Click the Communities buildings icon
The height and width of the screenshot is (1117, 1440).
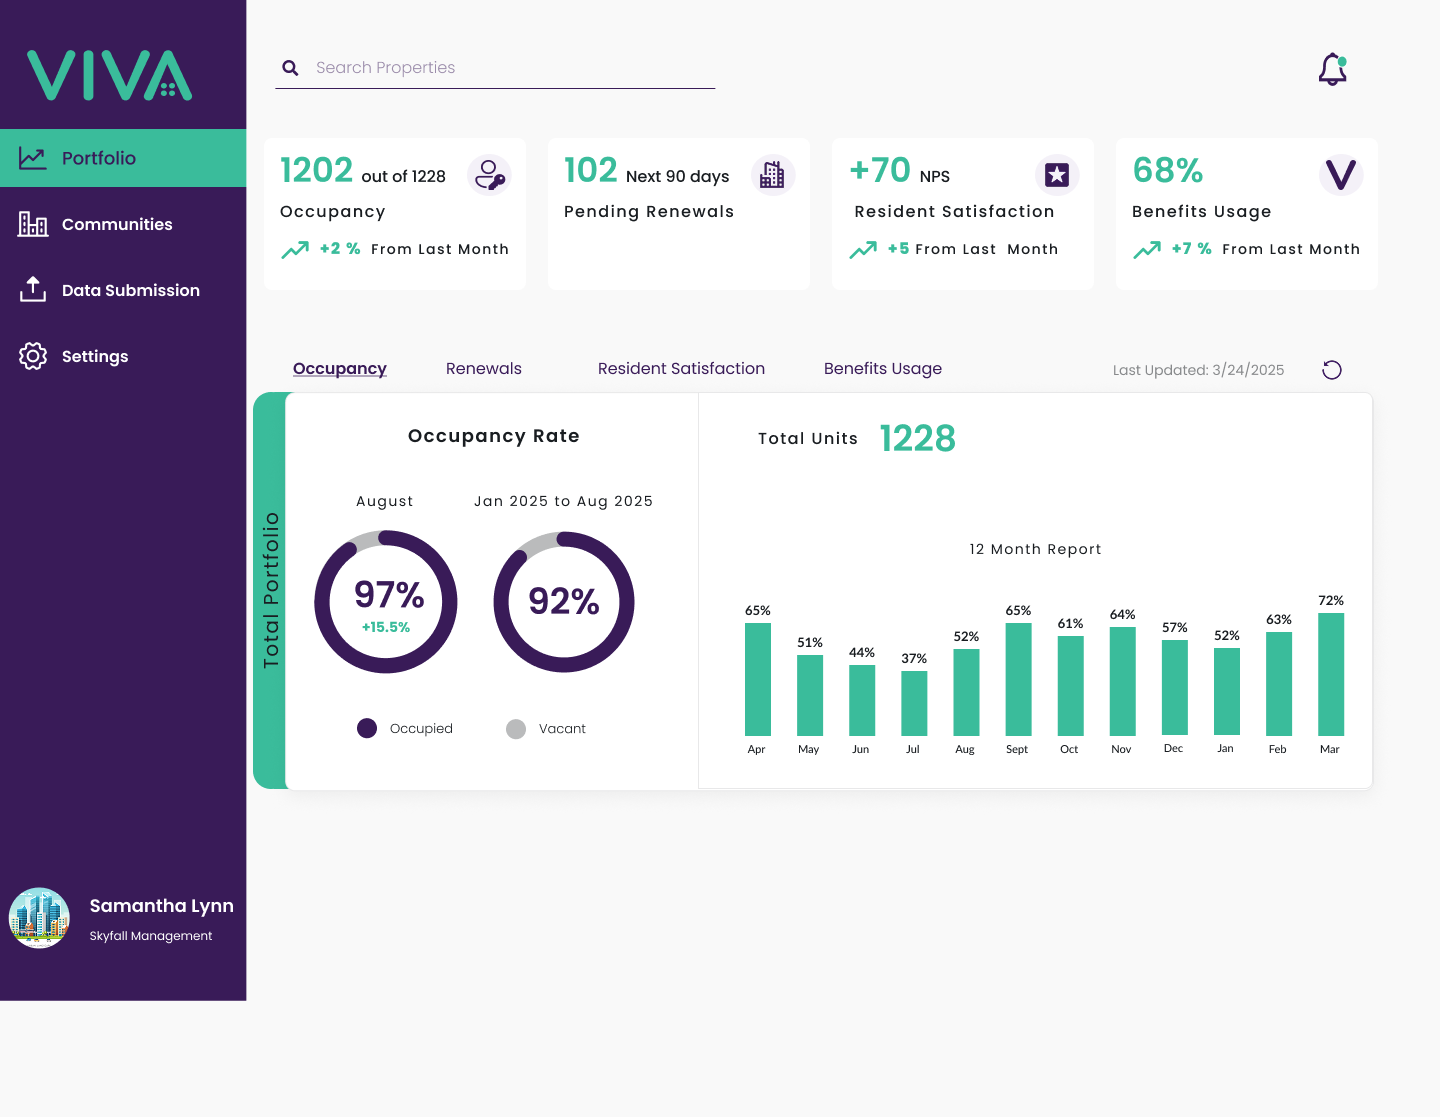point(33,224)
